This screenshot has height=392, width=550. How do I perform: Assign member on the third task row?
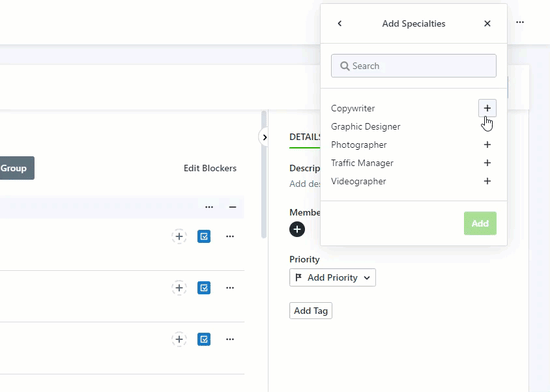click(179, 339)
